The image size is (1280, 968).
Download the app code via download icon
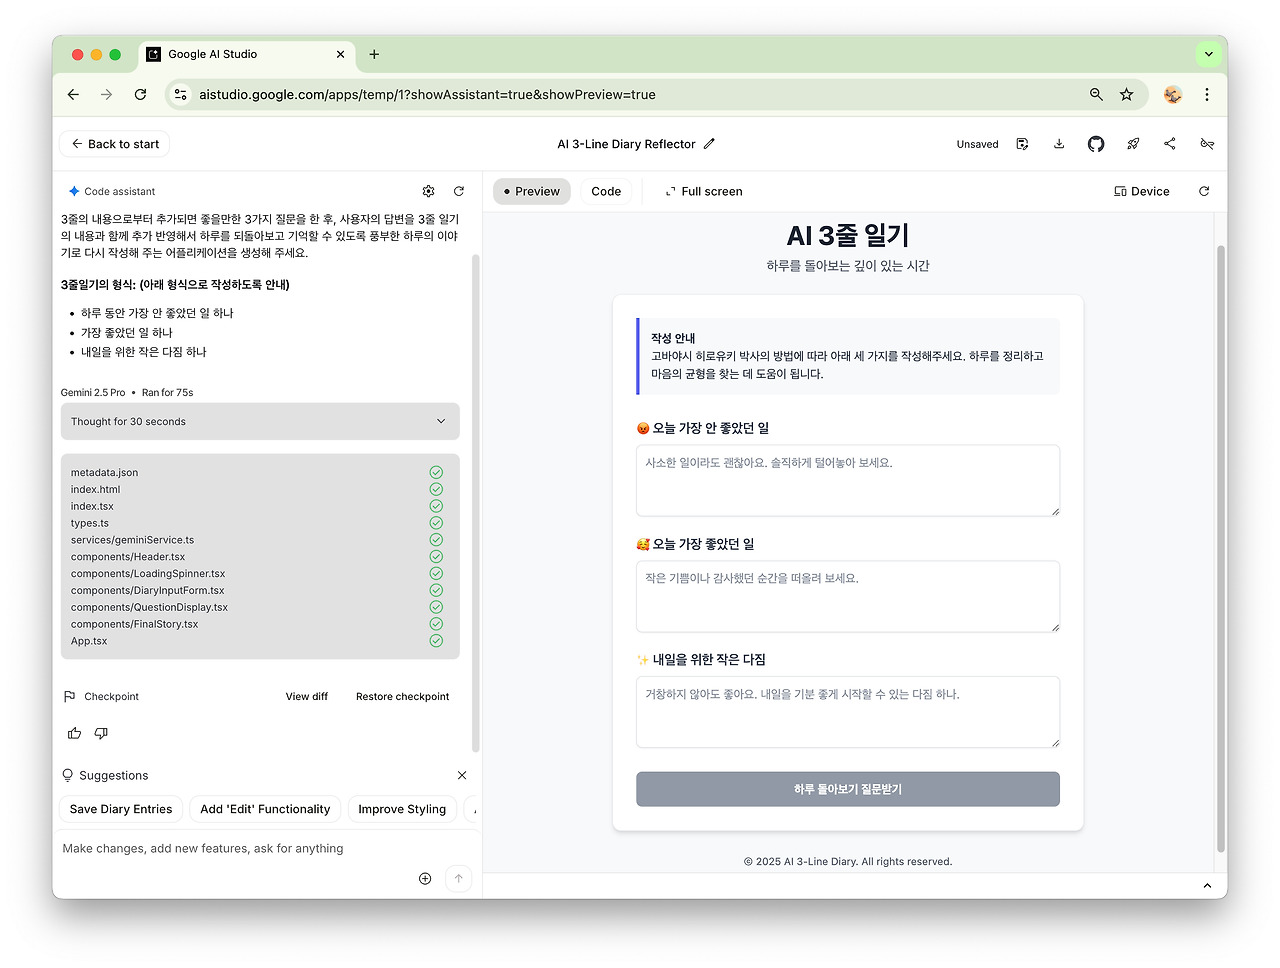(x=1058, y=144)
